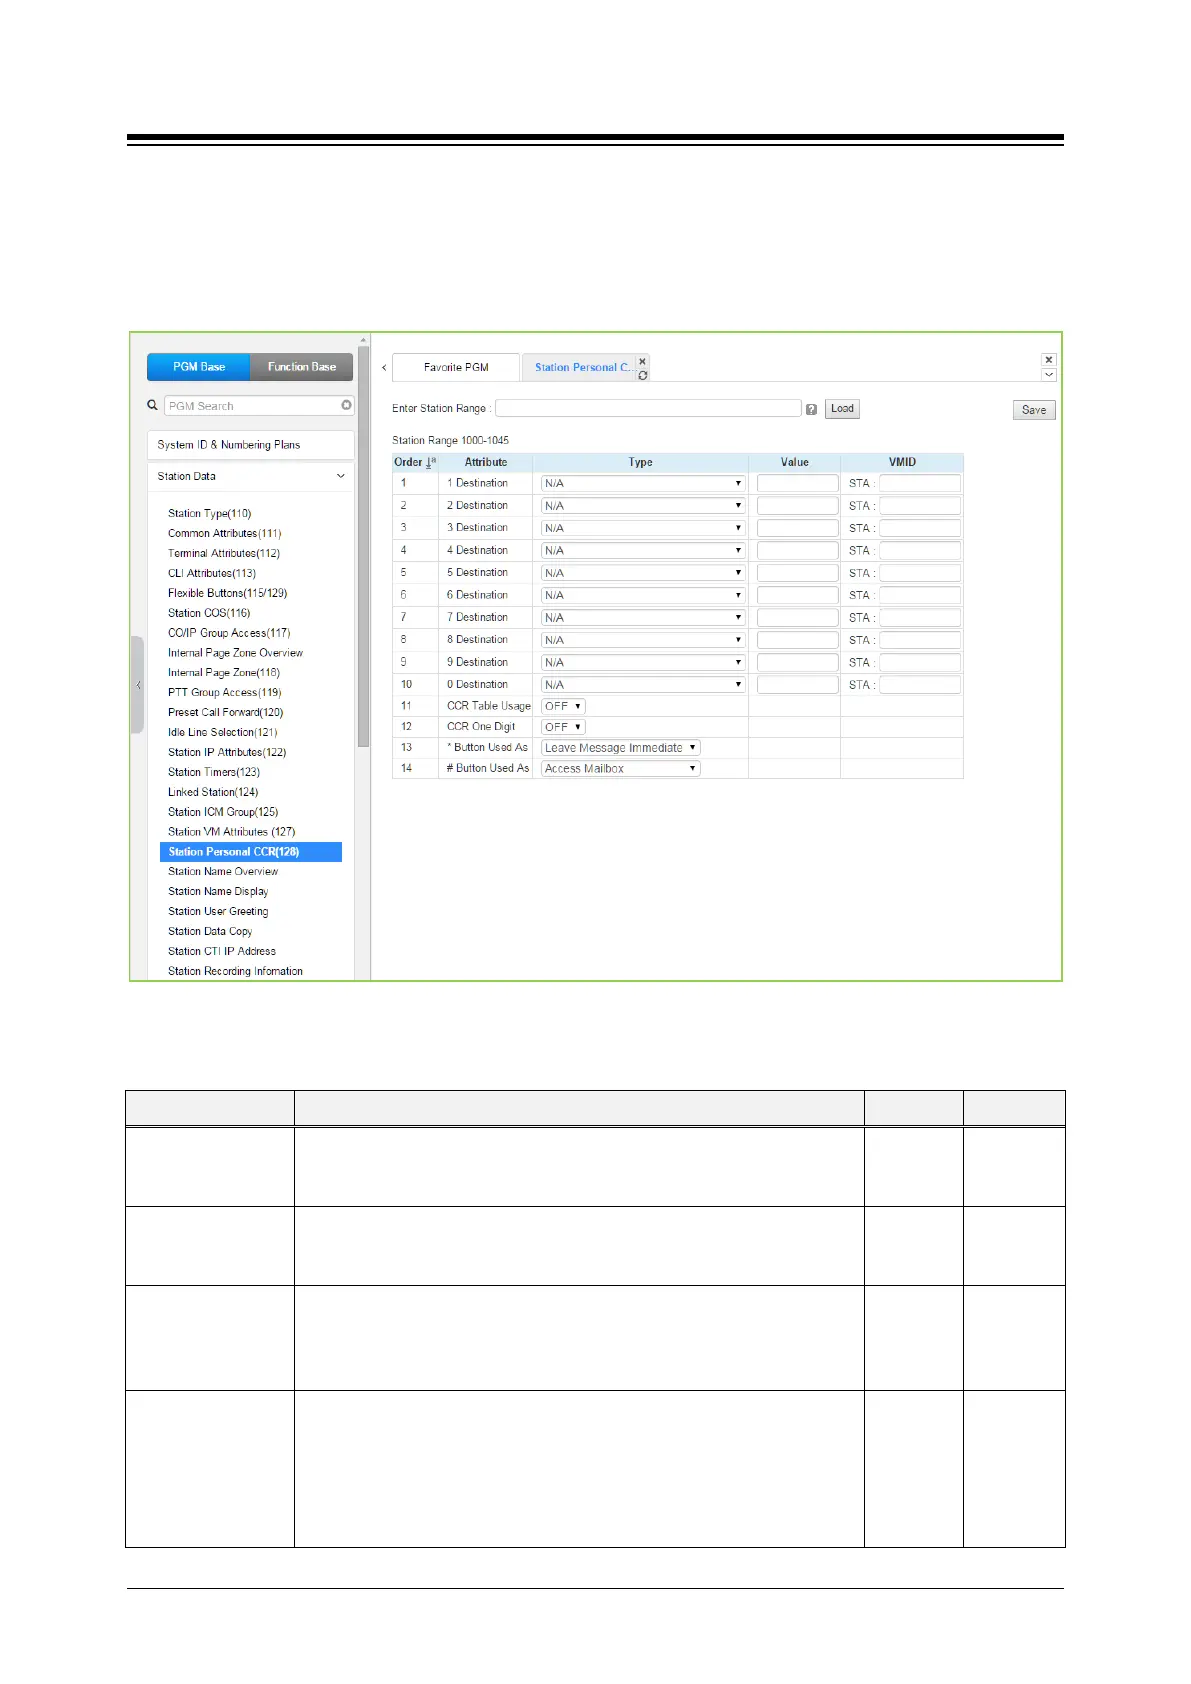Collapse the Station Data section
Screen dimensions: 1191x1684
[x=250, y=477]
